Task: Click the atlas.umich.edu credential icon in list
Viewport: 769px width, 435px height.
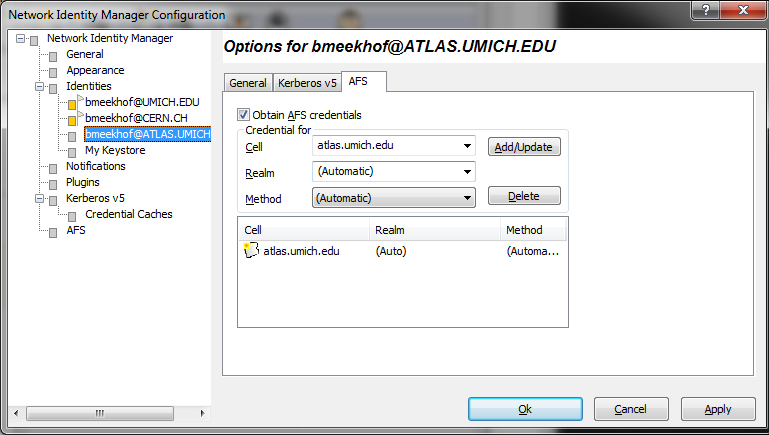Action: (251, 251)
